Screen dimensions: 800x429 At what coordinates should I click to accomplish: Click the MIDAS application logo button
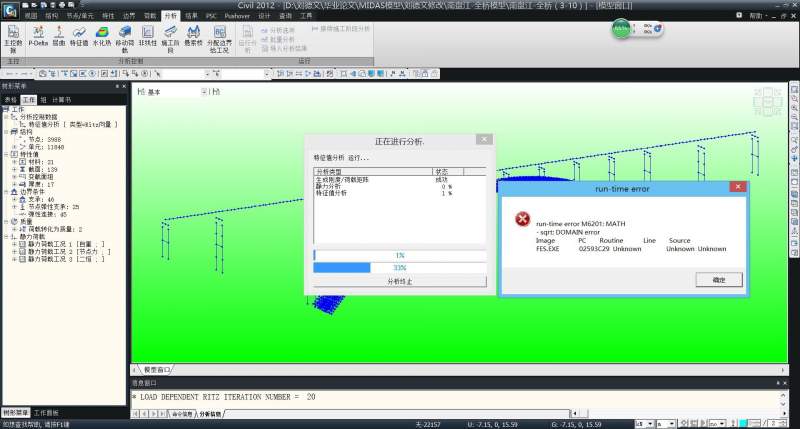coord(10,10)
